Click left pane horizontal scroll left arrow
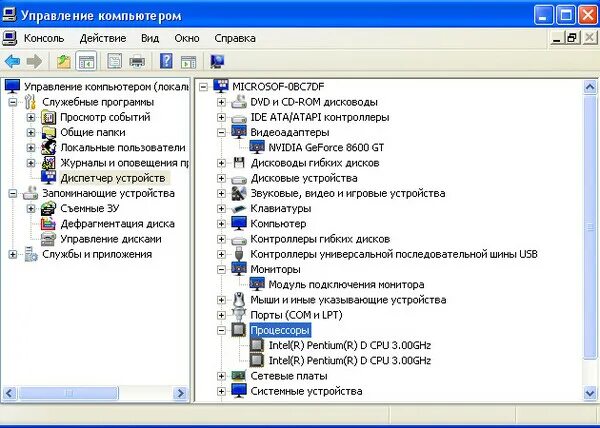Viewport: 600px width, 428px height. coord(10,393)
